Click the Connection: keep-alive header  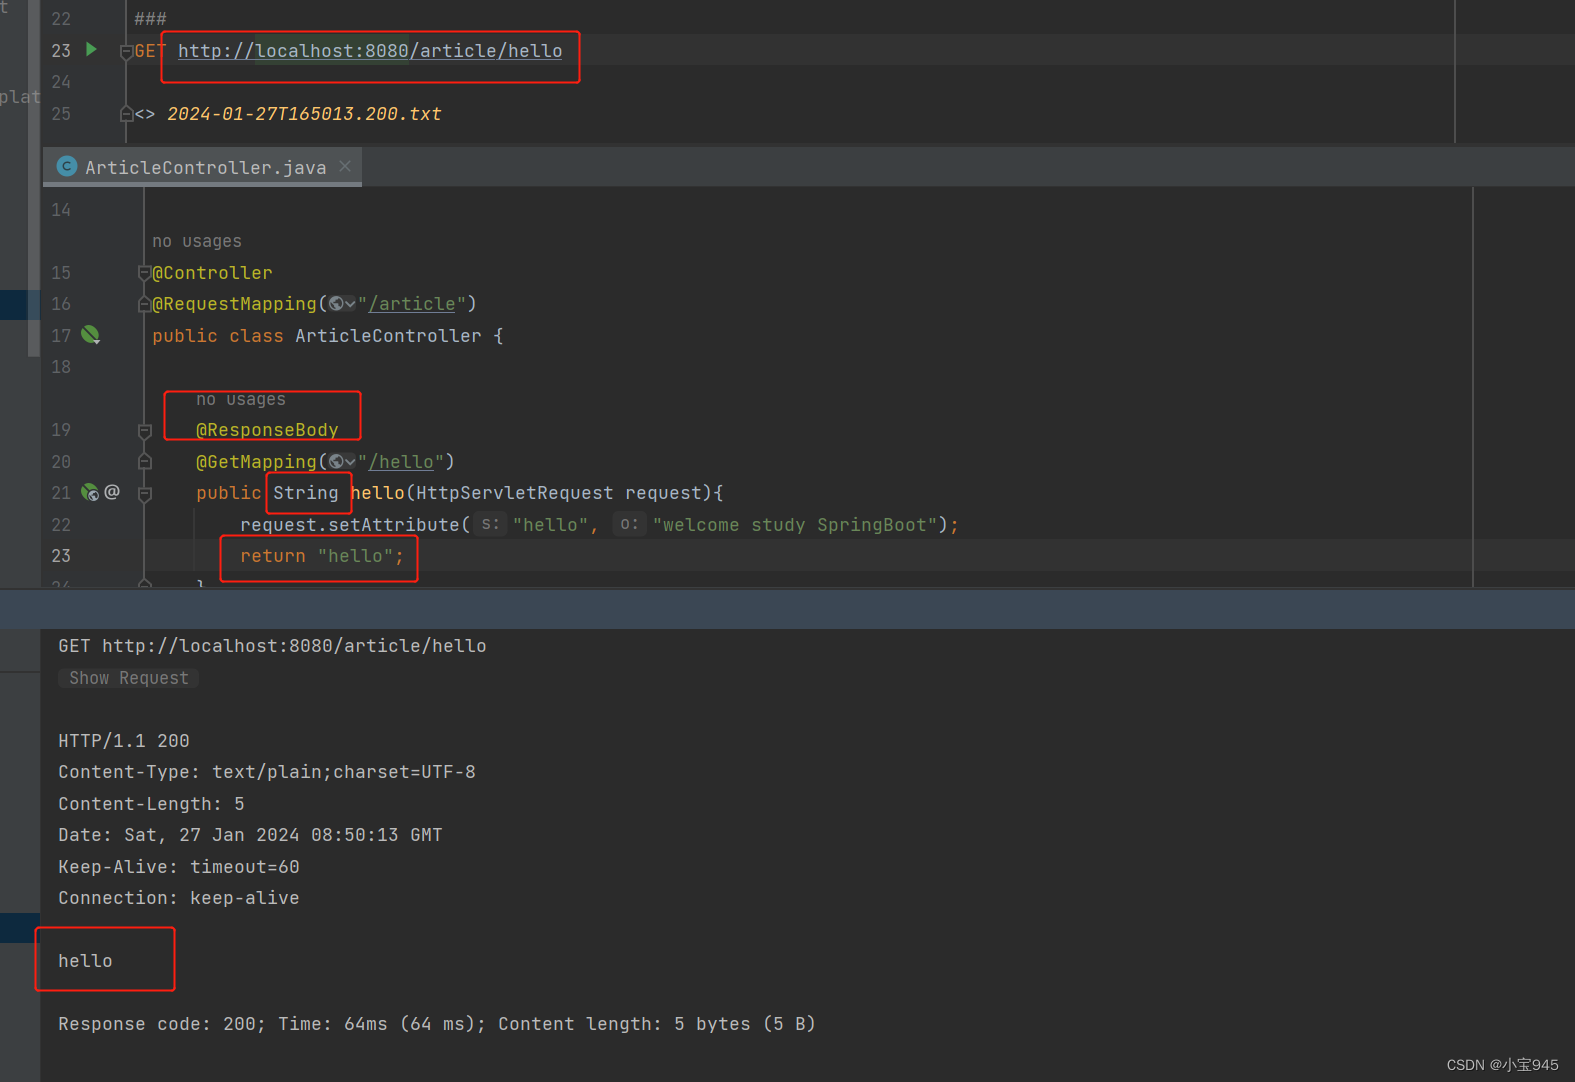[179, 898]
